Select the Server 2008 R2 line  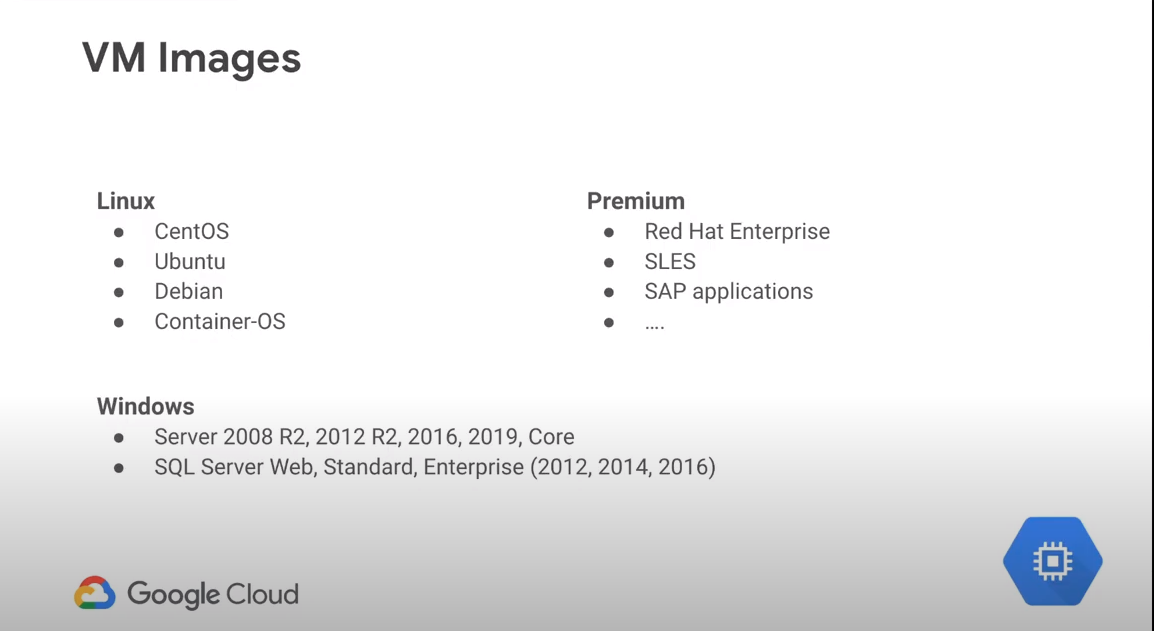[x=364, y=437]
